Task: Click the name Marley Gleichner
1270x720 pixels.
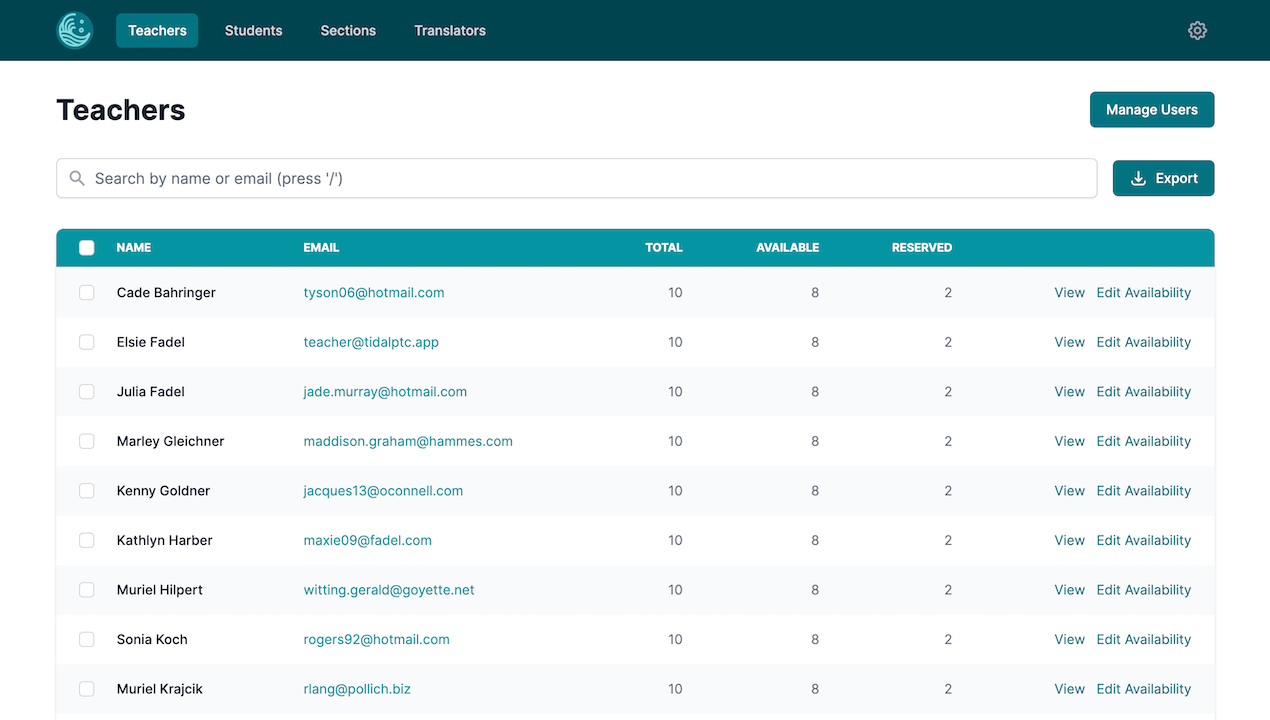Action: (x=170, y=441)
